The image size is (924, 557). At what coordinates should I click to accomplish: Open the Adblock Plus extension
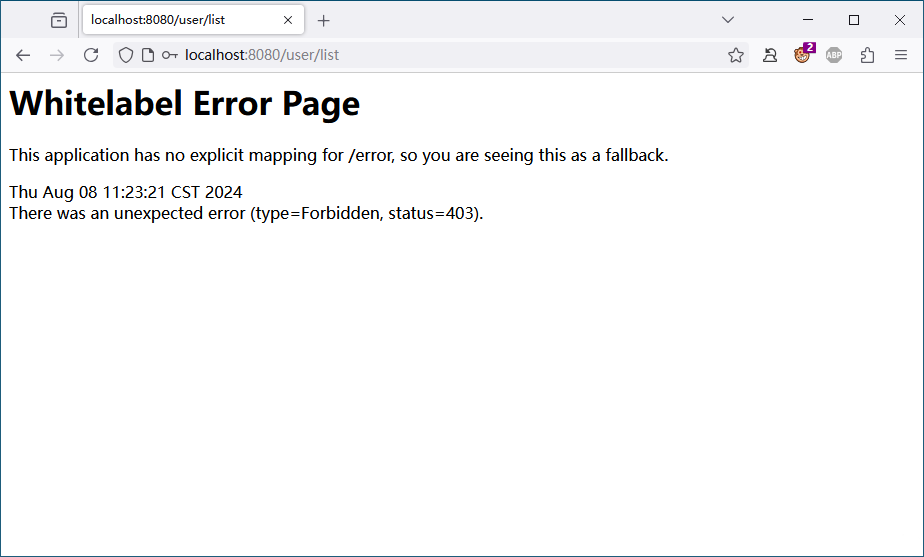834,55
